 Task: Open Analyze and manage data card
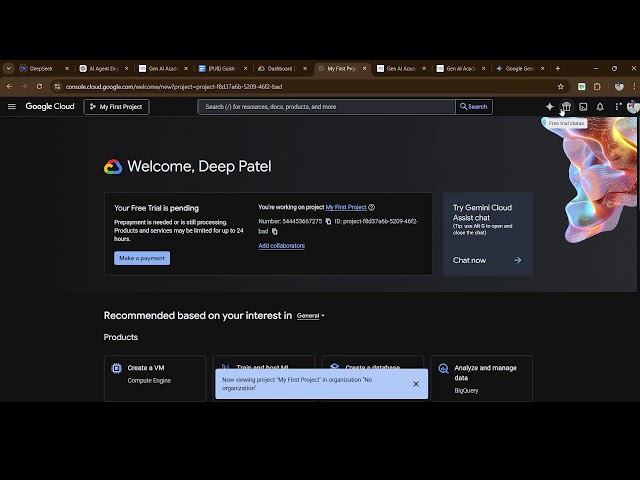(x=482, y=378)
